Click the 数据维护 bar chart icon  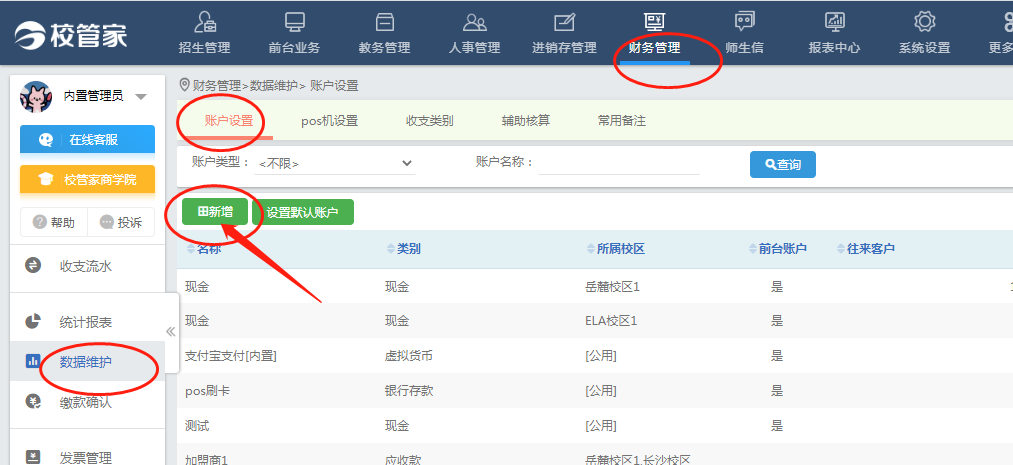tap(32, 361)
